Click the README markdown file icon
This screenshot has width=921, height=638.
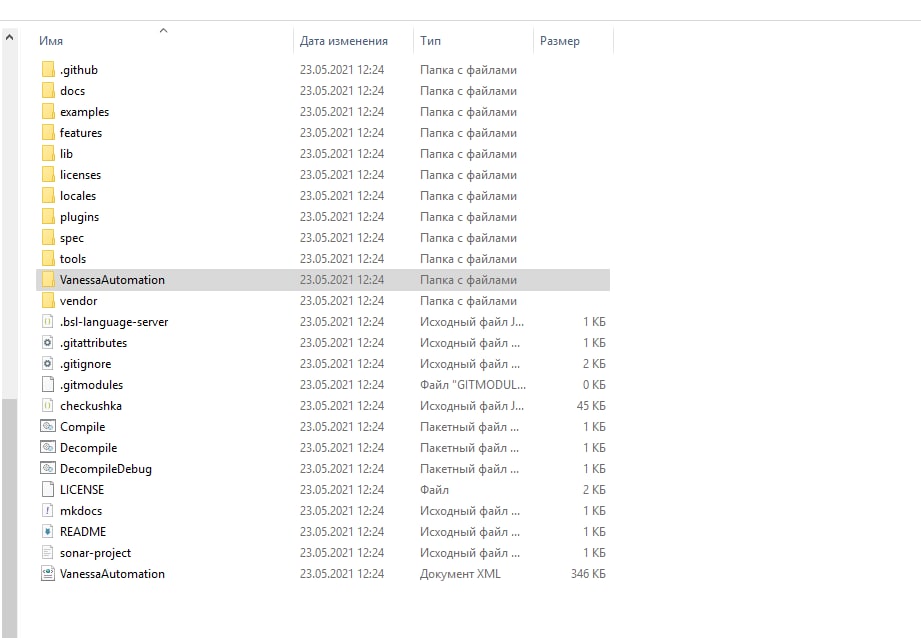[48, 532]
